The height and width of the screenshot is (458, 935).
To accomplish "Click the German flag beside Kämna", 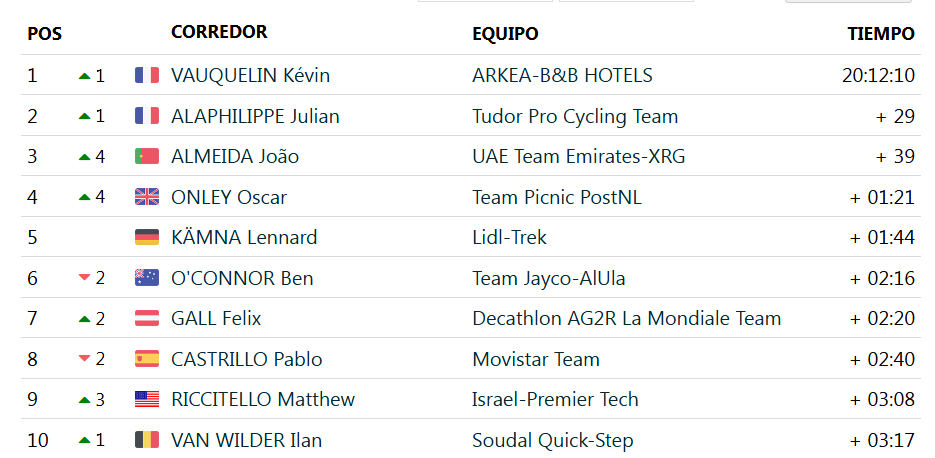I will click(147, 237).
